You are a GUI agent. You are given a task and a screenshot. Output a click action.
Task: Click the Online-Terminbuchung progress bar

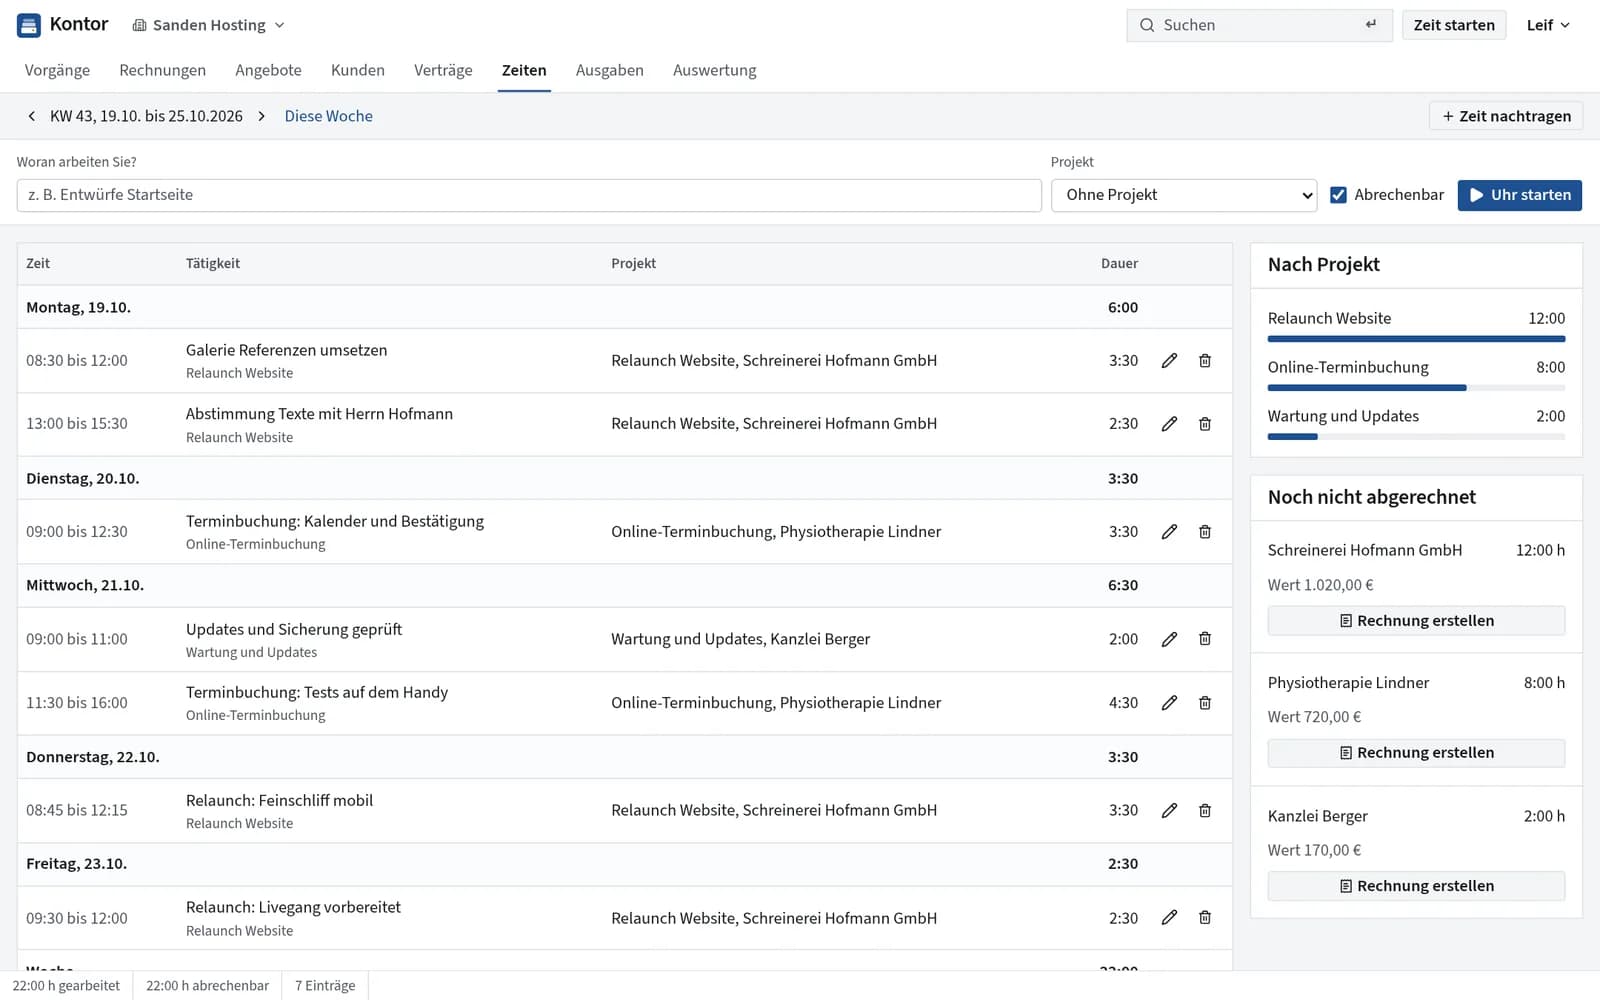pyautogui.click(x=1416, y=388)
